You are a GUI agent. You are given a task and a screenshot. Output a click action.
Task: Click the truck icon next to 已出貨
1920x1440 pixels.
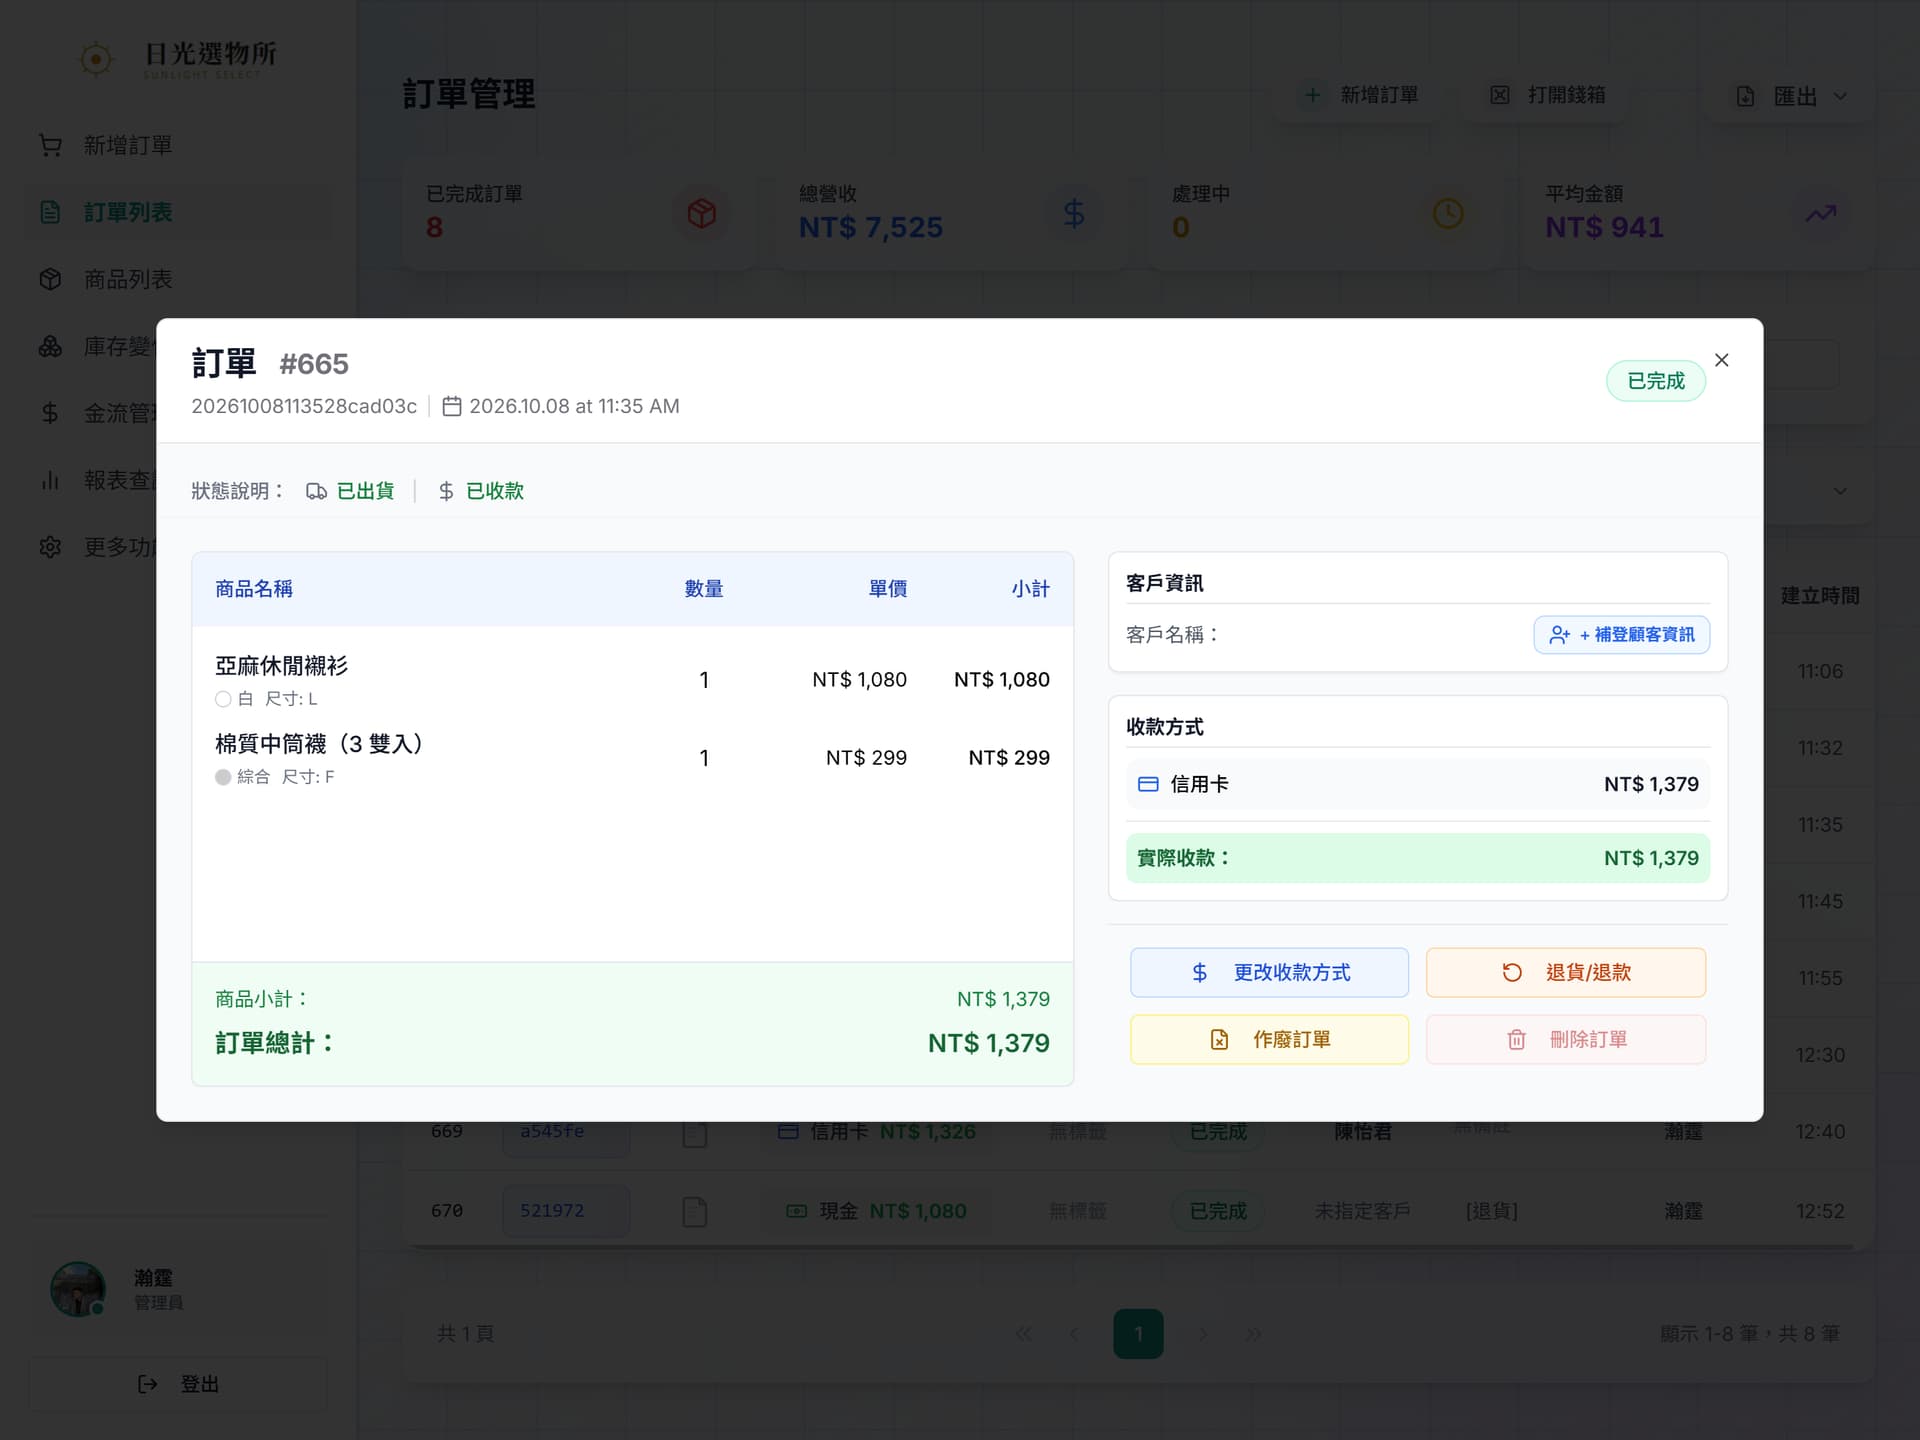click(316, 491)
